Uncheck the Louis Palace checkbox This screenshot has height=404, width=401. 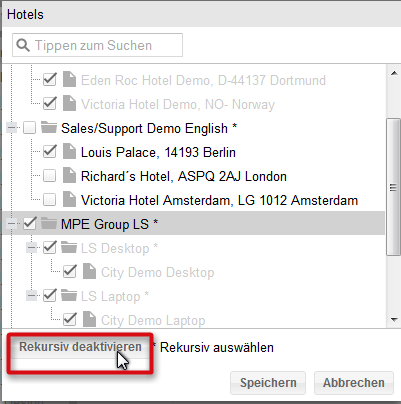pyautogui.click(x=50, y=152)
